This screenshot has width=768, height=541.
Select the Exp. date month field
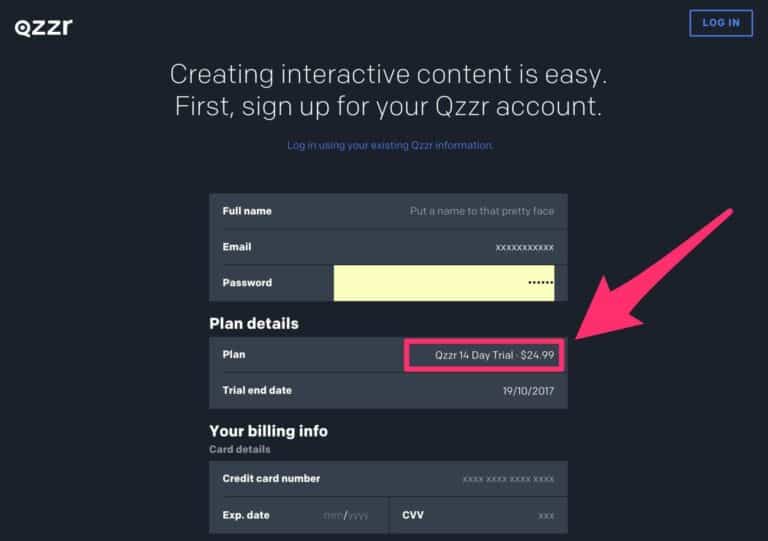point(333,516)
